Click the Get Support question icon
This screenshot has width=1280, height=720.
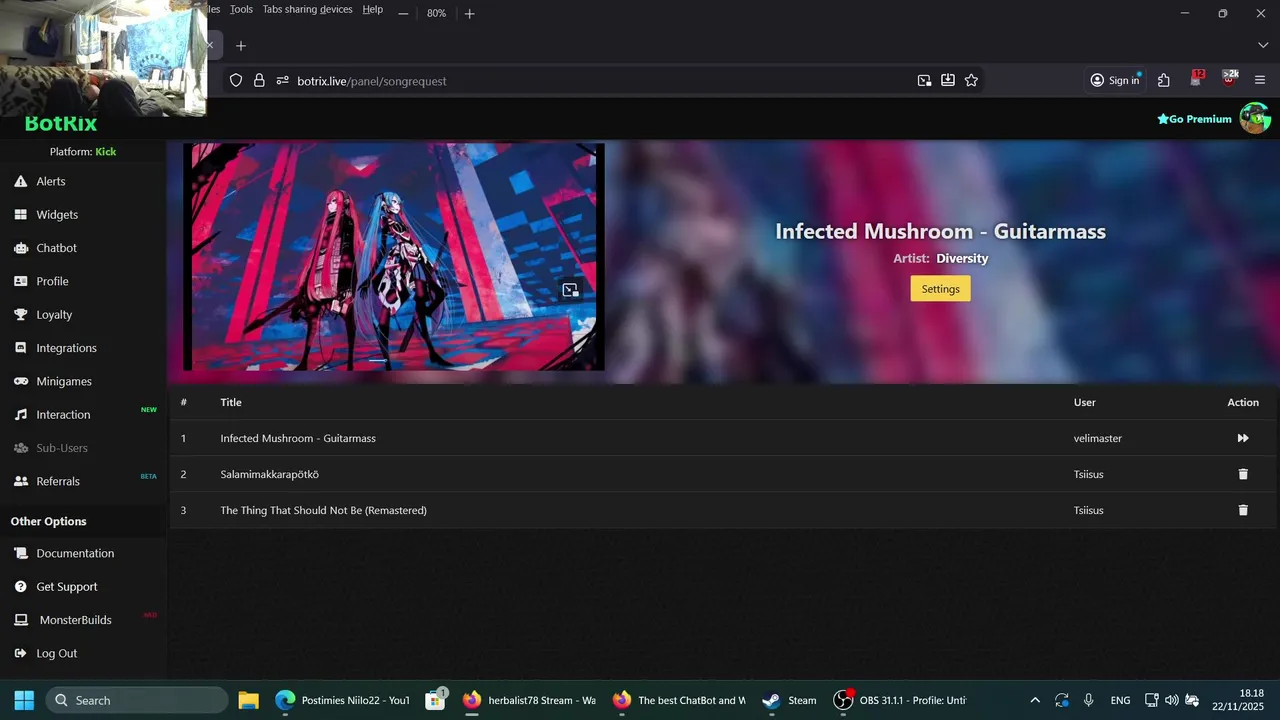[20, 587]
